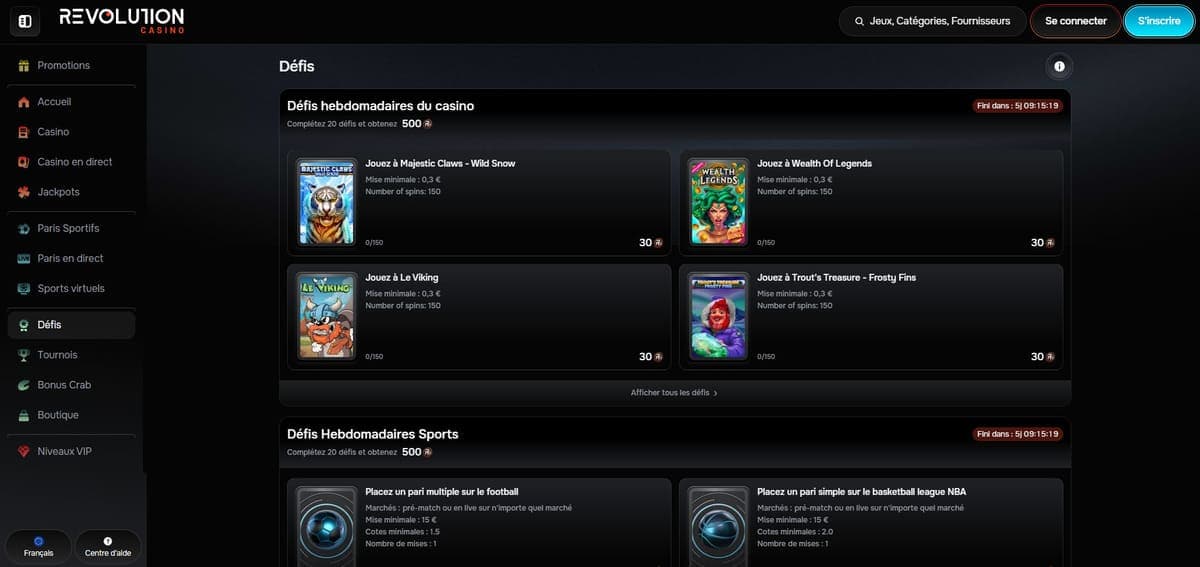This screenshot has width=1200, height=567.
Task: Click the search magnifier icon
Action: pyautogui.click(x=859, y=21)
